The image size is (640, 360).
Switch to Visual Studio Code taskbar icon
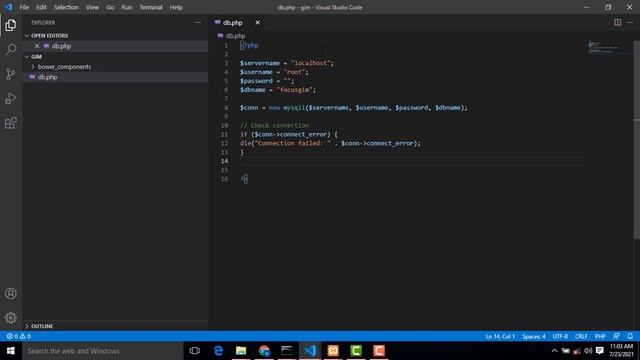point(310,351)
